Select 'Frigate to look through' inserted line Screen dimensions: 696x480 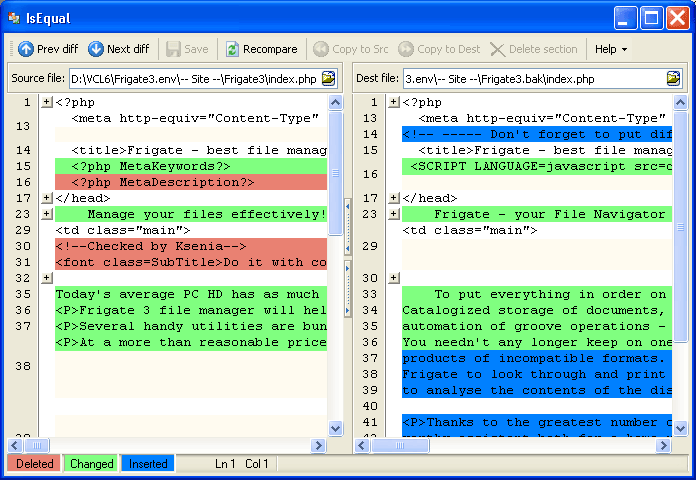537,374
